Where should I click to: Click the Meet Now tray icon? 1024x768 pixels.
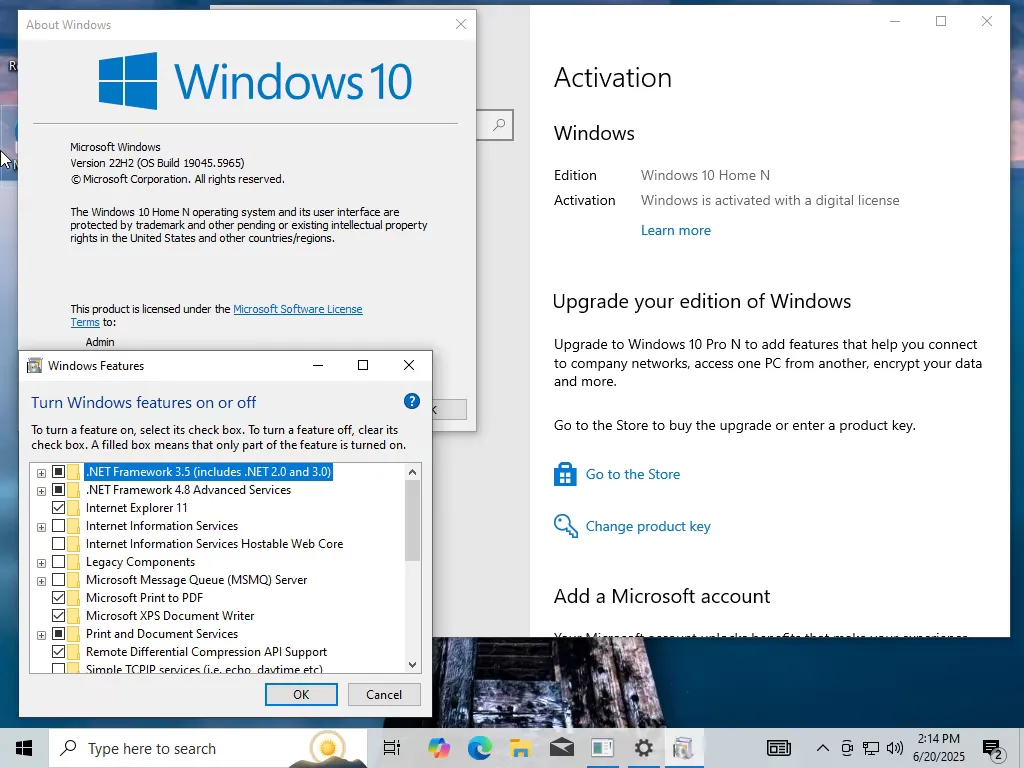(x=847, y=748)
